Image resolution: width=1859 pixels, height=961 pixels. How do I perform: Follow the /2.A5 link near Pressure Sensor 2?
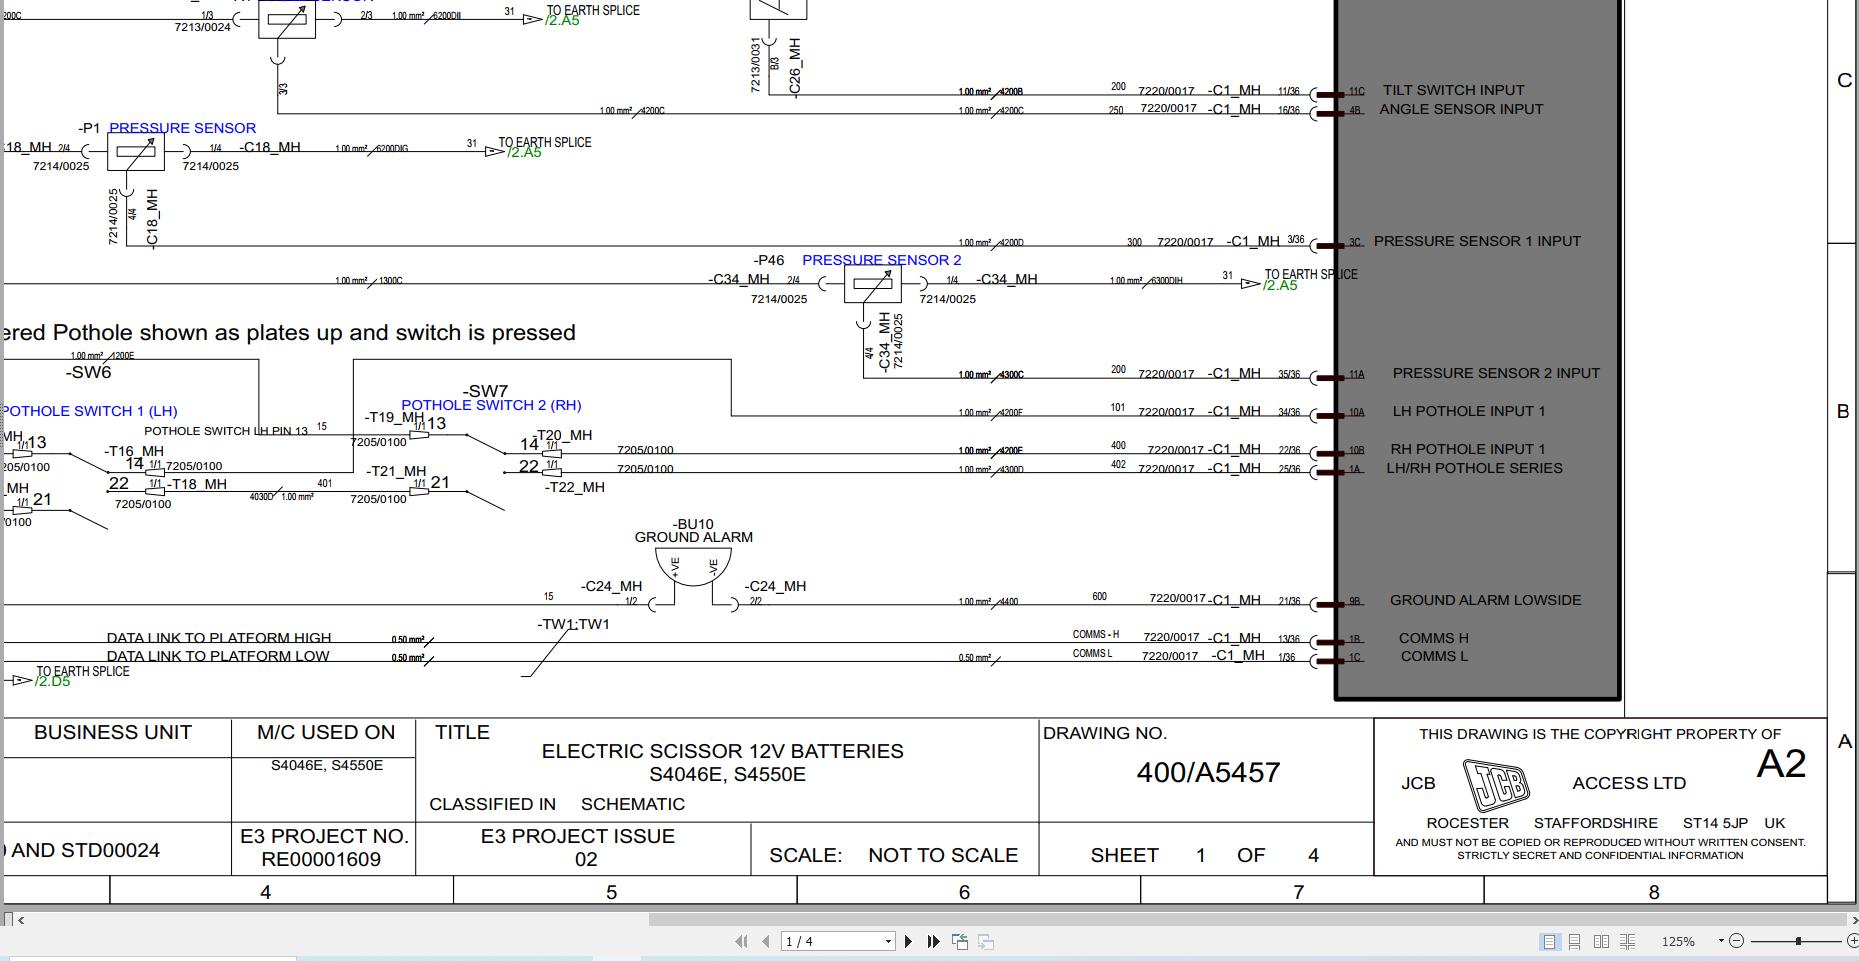pyautogui.click(x=1280, y=286)
